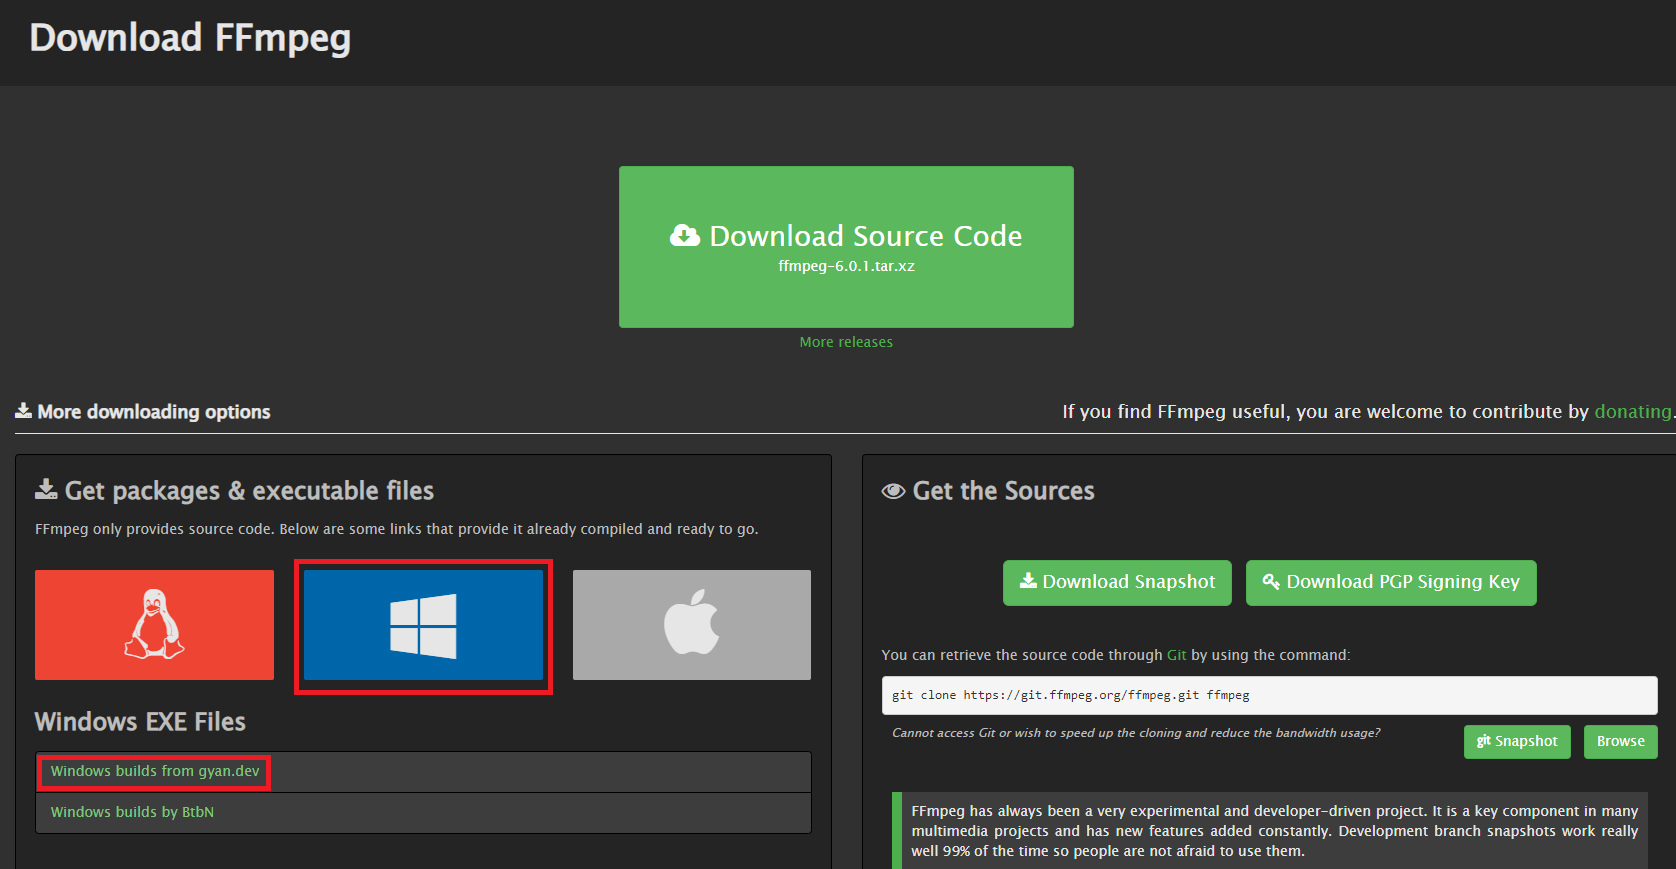Open Windows builds from gyan.dev

155,771
